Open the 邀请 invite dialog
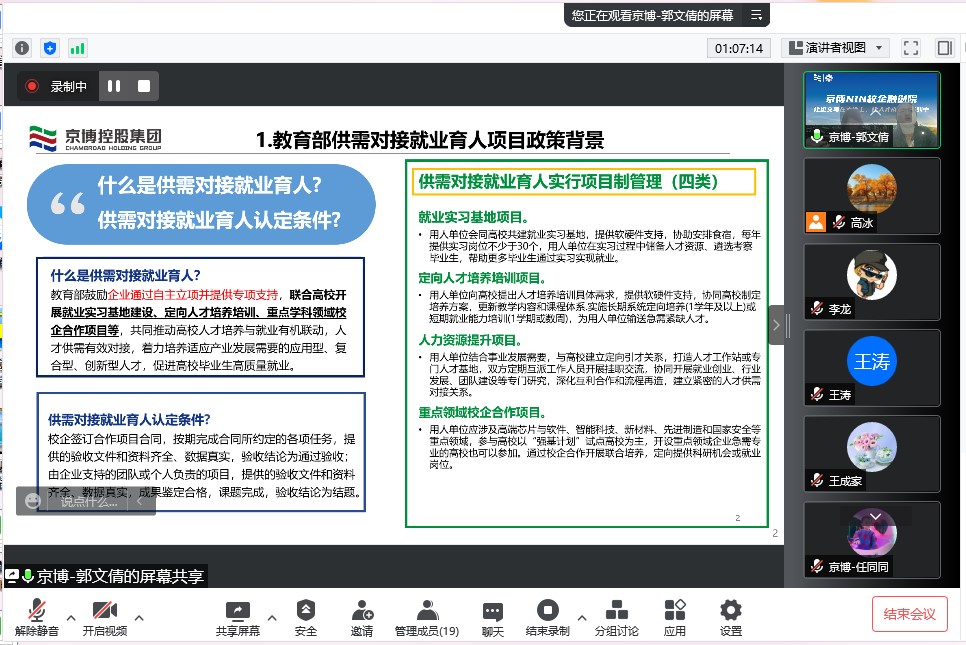This screenshot has height=645, width=966. [x=362, y=617]
